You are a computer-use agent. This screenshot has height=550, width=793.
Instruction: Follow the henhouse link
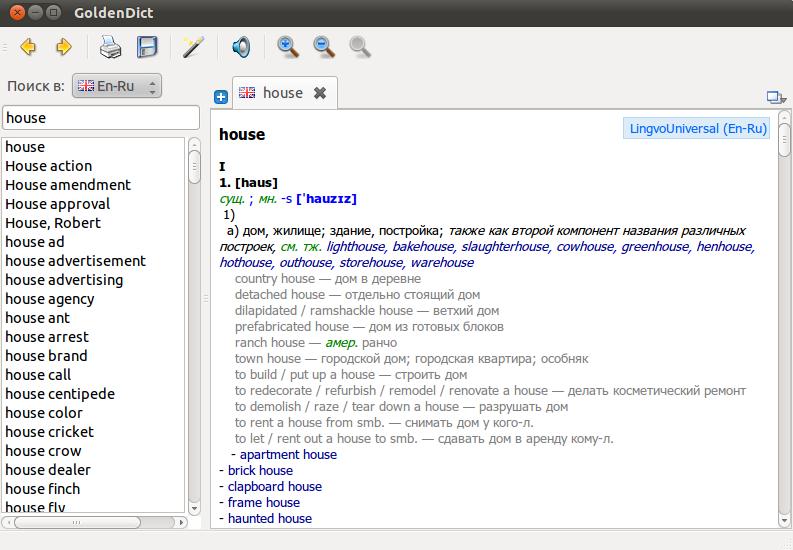725,247
